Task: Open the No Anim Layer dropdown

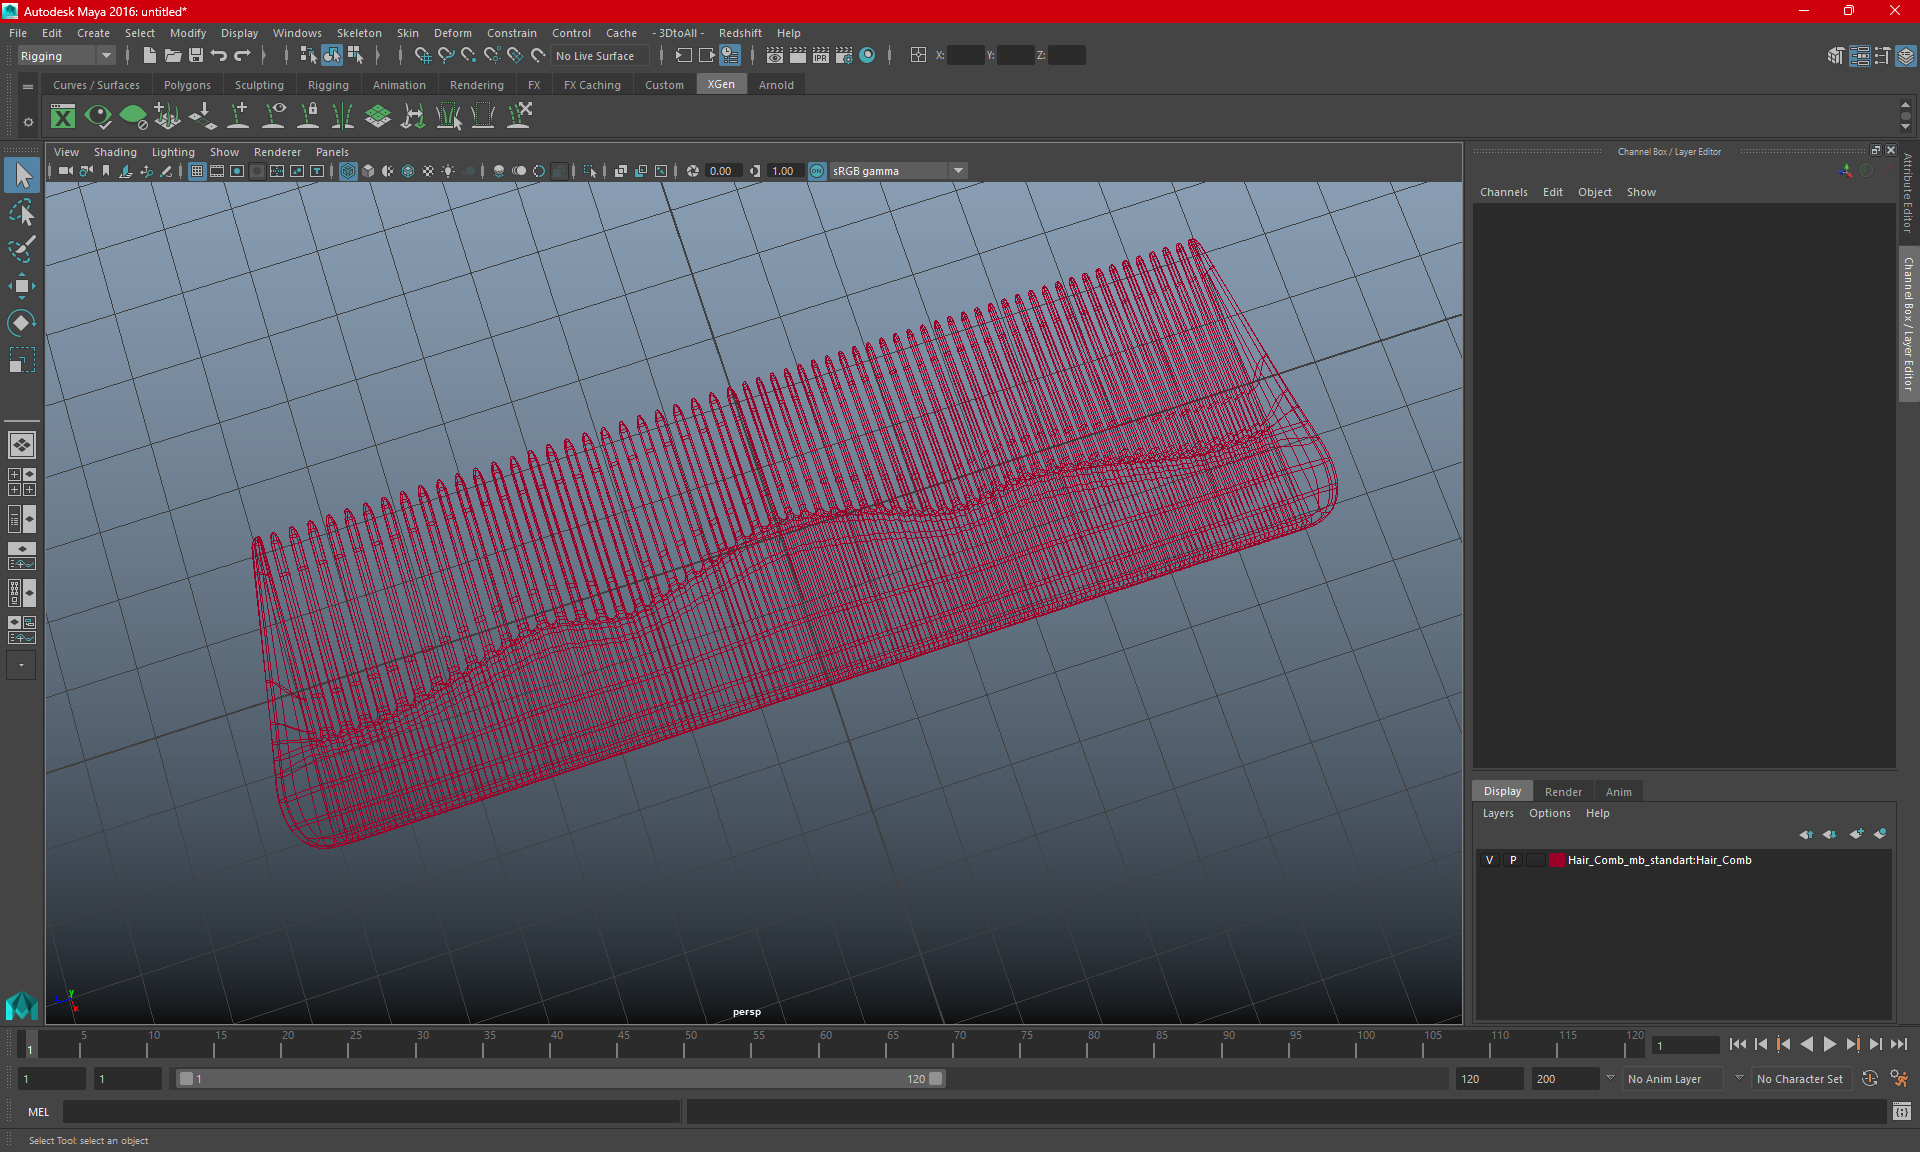Action: click(1672, 1079)
